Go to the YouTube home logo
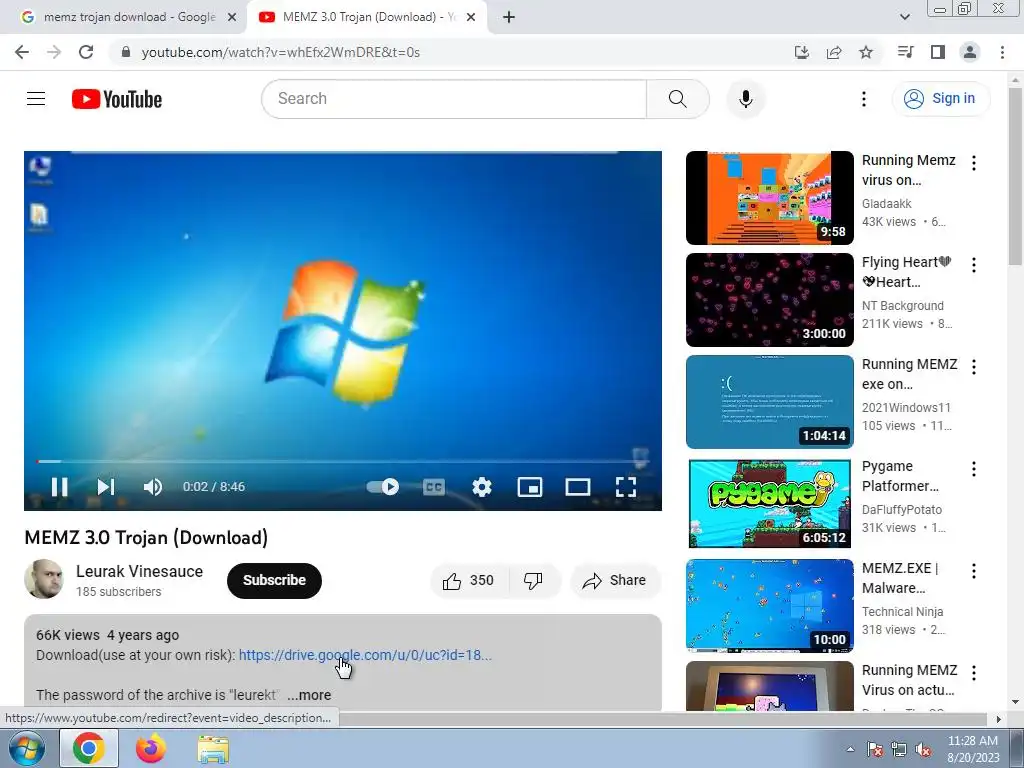Viewport: 1024px width, 768px height. tap(117, 99)
